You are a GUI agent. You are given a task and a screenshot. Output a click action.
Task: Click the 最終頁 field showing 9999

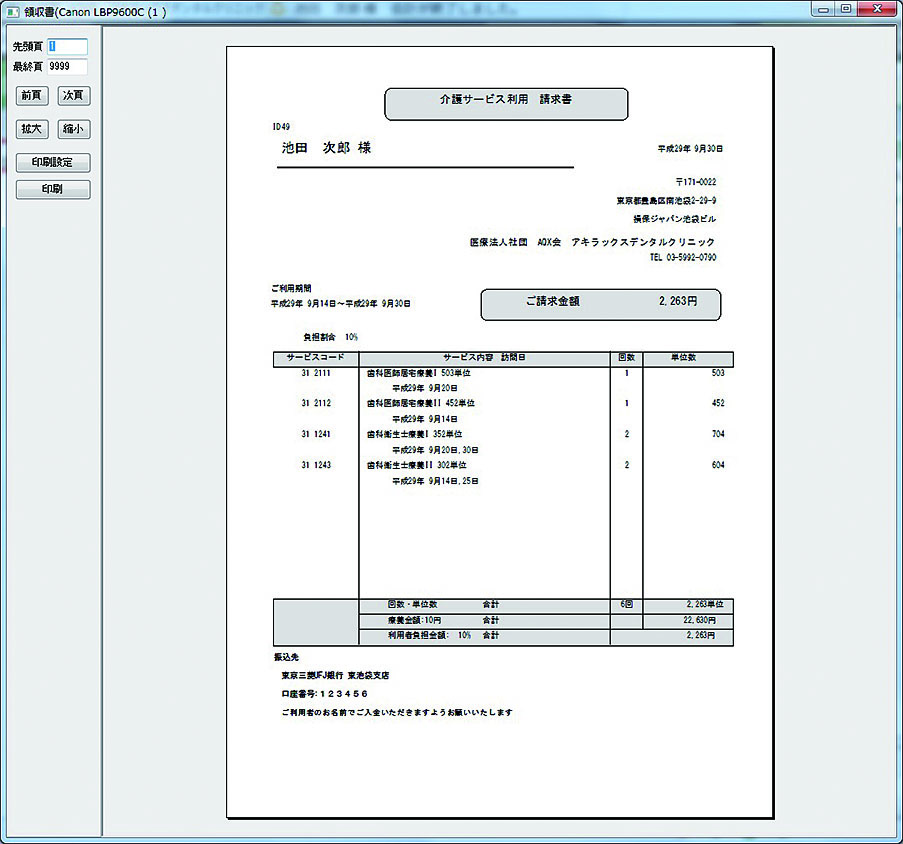(67, 67)
